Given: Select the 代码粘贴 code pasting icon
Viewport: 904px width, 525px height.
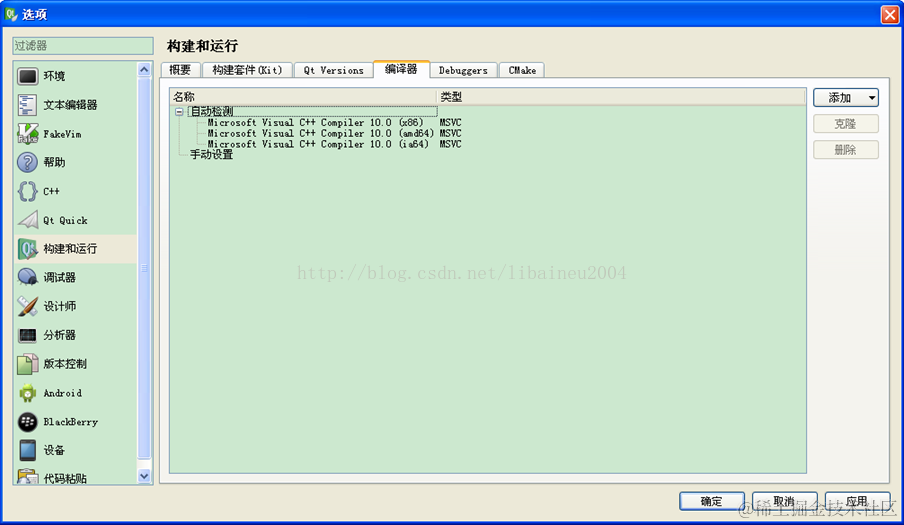Looking at the screenshot, I should coord(27,477).
